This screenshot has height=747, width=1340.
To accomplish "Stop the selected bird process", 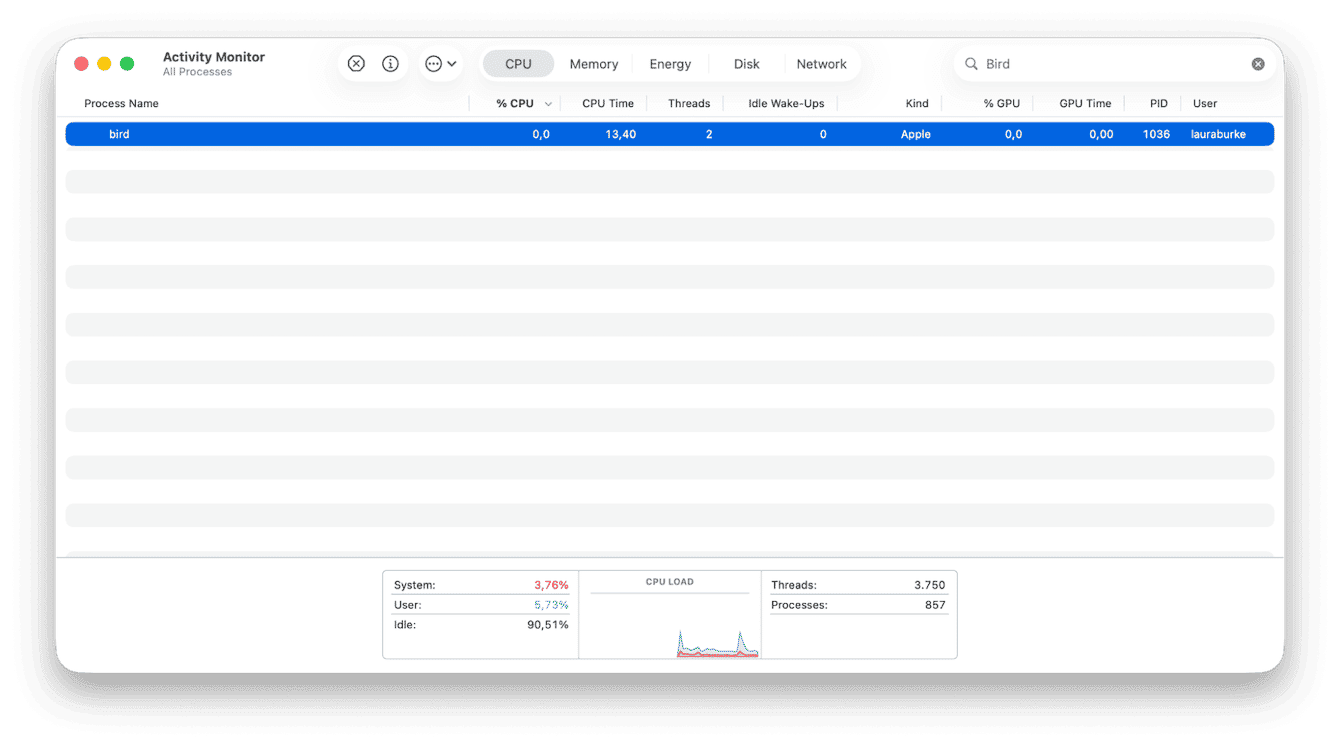I will (x=356, y=63).
